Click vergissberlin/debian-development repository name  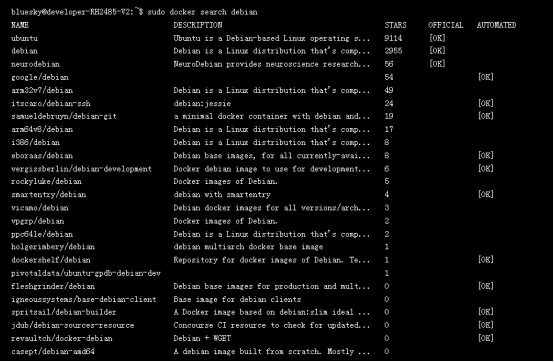(x=81, y=169)
